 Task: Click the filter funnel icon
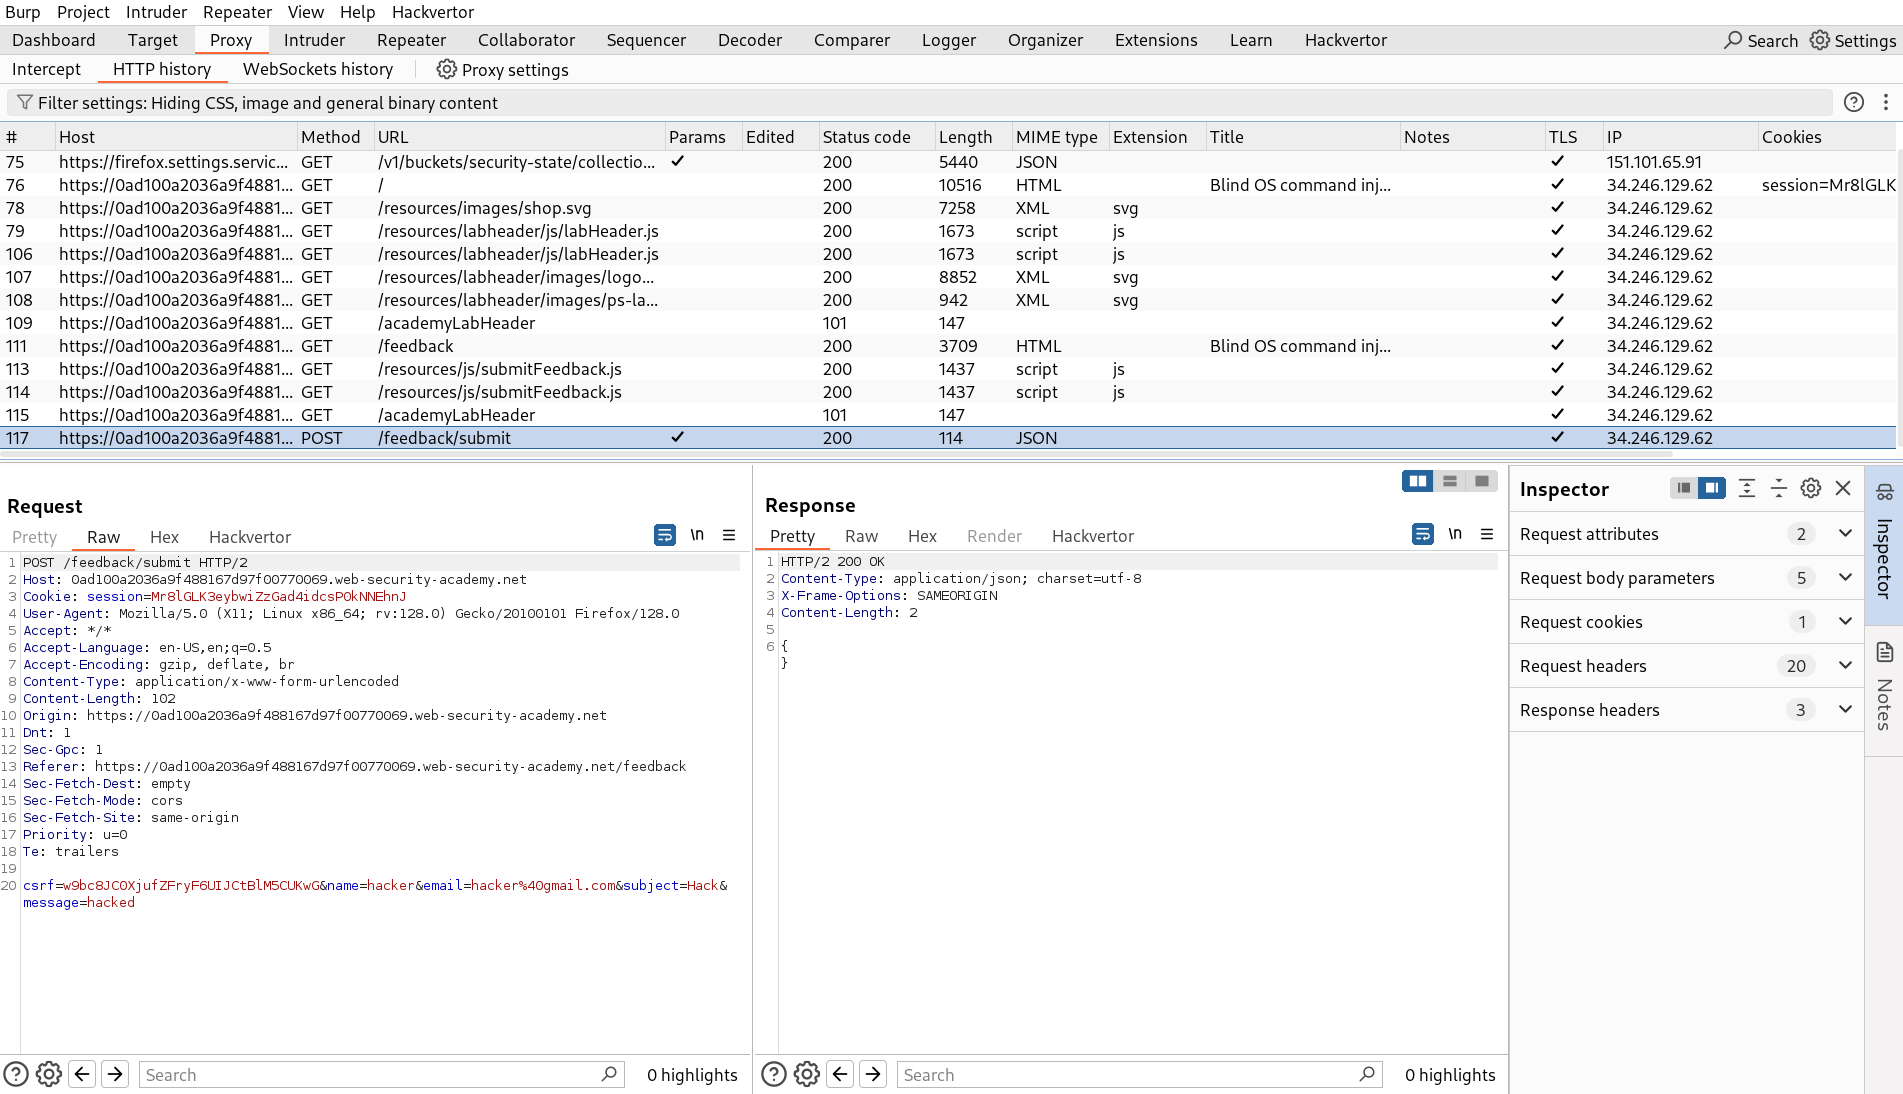click(25, 102)
